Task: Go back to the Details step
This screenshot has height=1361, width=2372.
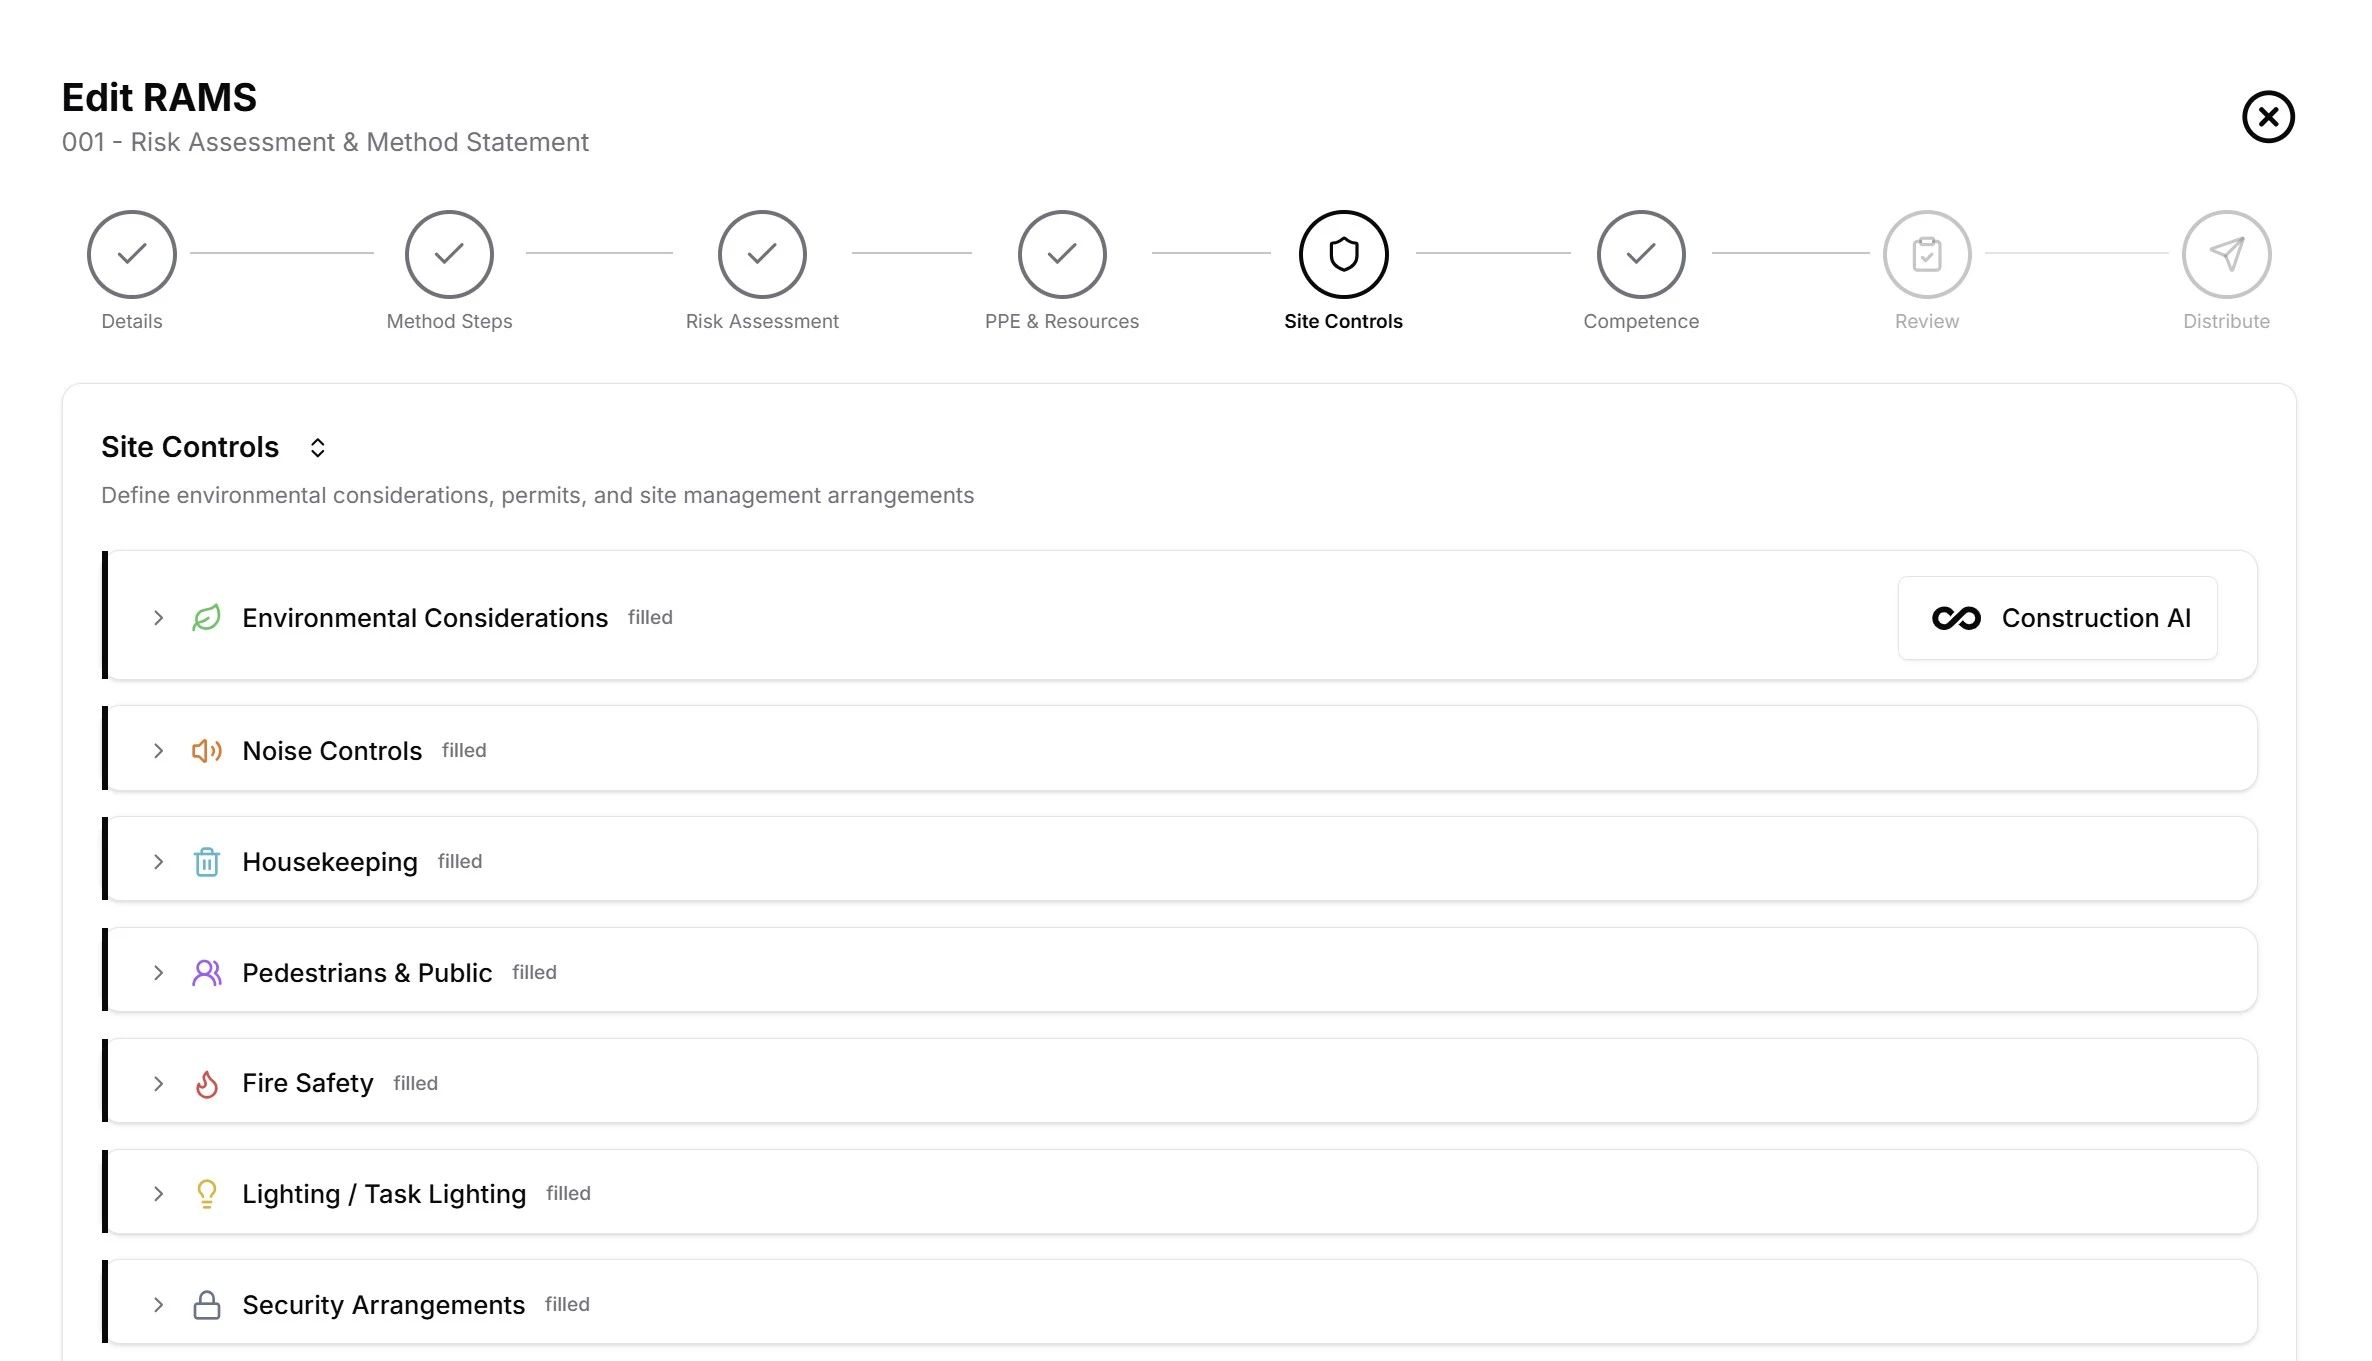Action: point(131,254)
